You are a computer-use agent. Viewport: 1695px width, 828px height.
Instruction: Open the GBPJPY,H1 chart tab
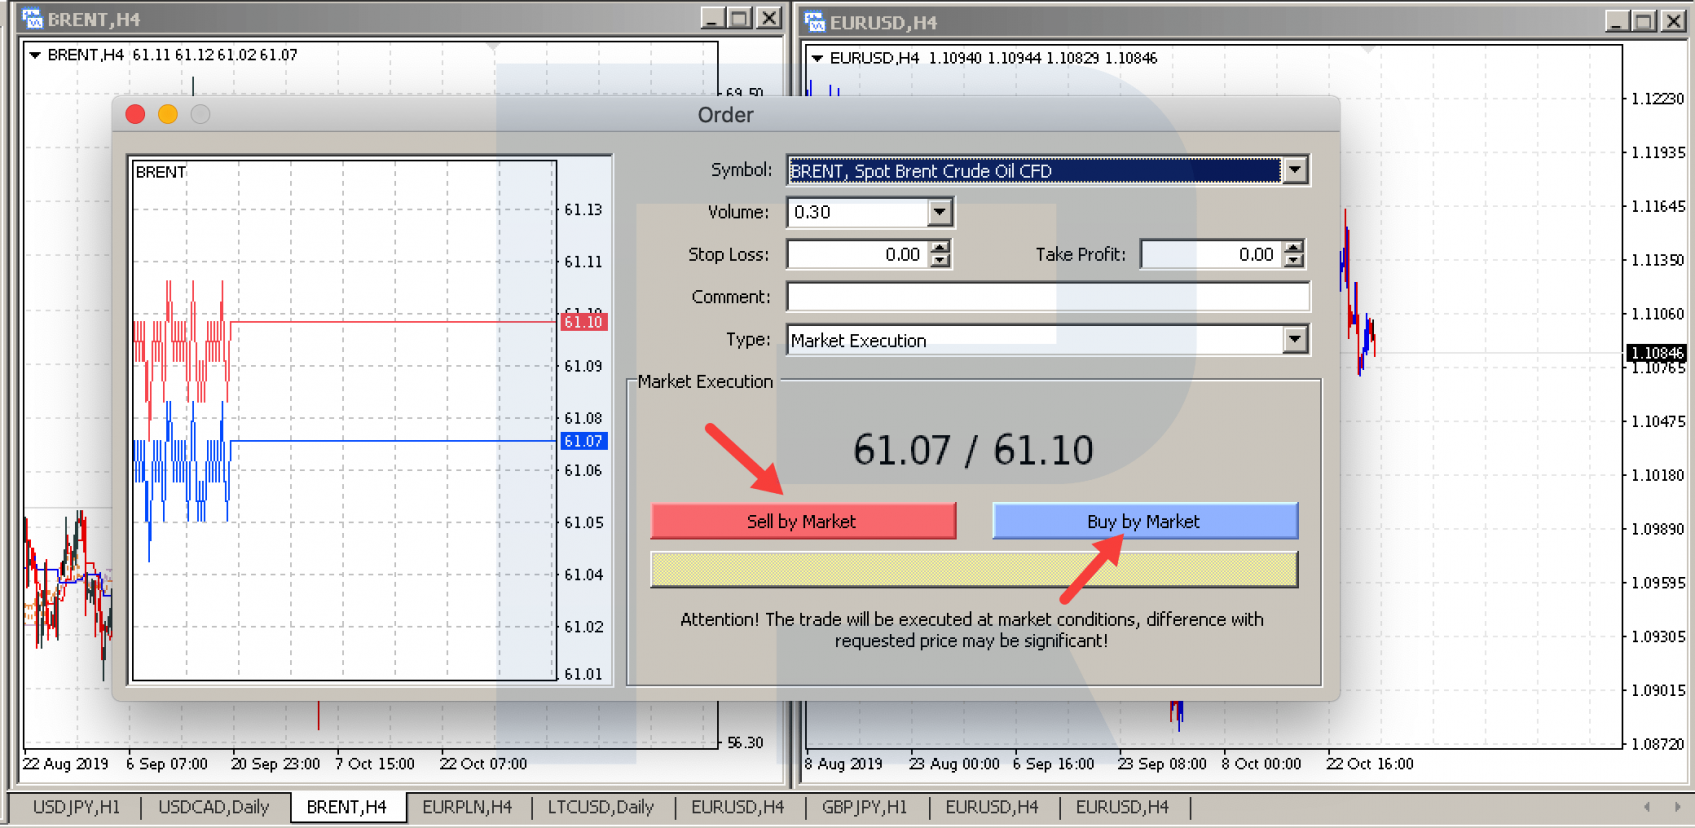[865, 807]
